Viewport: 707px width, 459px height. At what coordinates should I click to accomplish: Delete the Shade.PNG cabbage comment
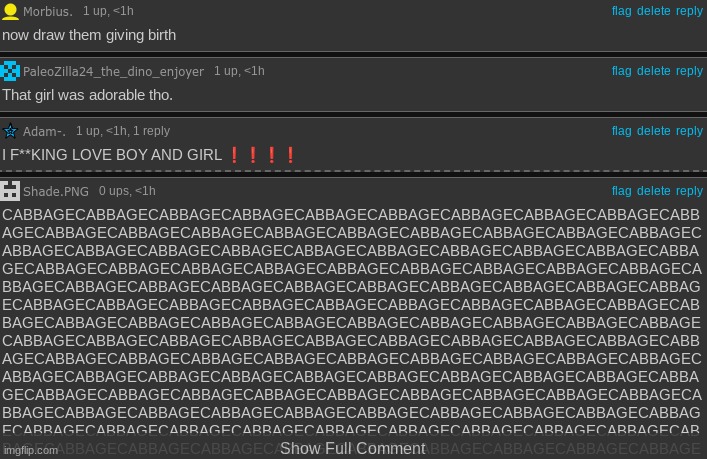coord(653,191)
